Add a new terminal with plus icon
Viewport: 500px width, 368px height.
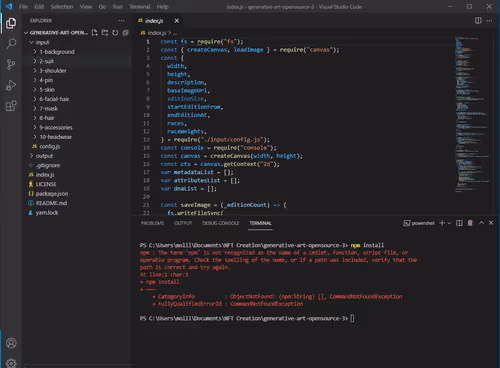pos(442,223)
